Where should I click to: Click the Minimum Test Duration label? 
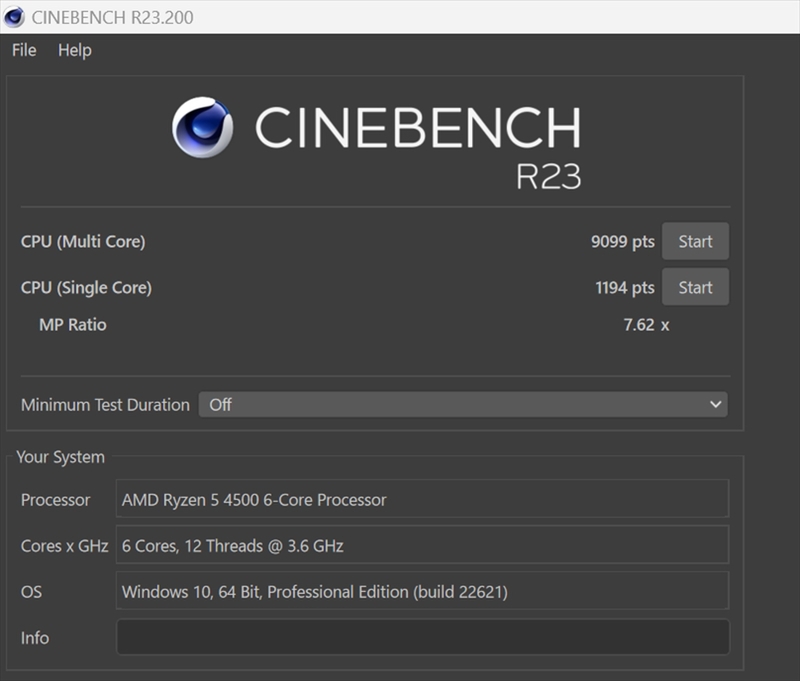point(105,405)
